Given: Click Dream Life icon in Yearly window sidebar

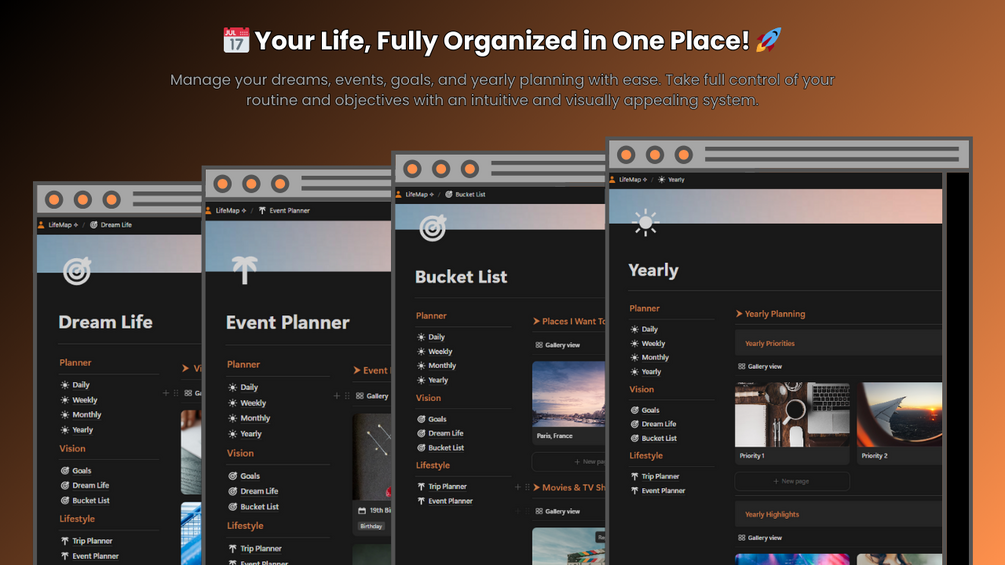Looking at the screenshot, I should pyautogui.click(x=635, y=424).
